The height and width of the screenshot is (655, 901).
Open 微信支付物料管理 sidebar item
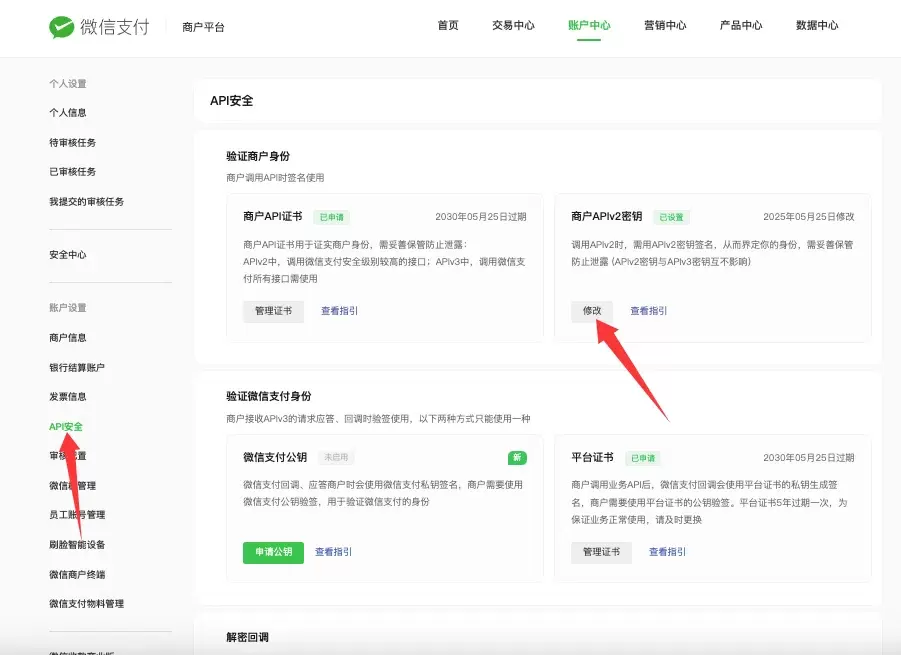tap(86, 604)
